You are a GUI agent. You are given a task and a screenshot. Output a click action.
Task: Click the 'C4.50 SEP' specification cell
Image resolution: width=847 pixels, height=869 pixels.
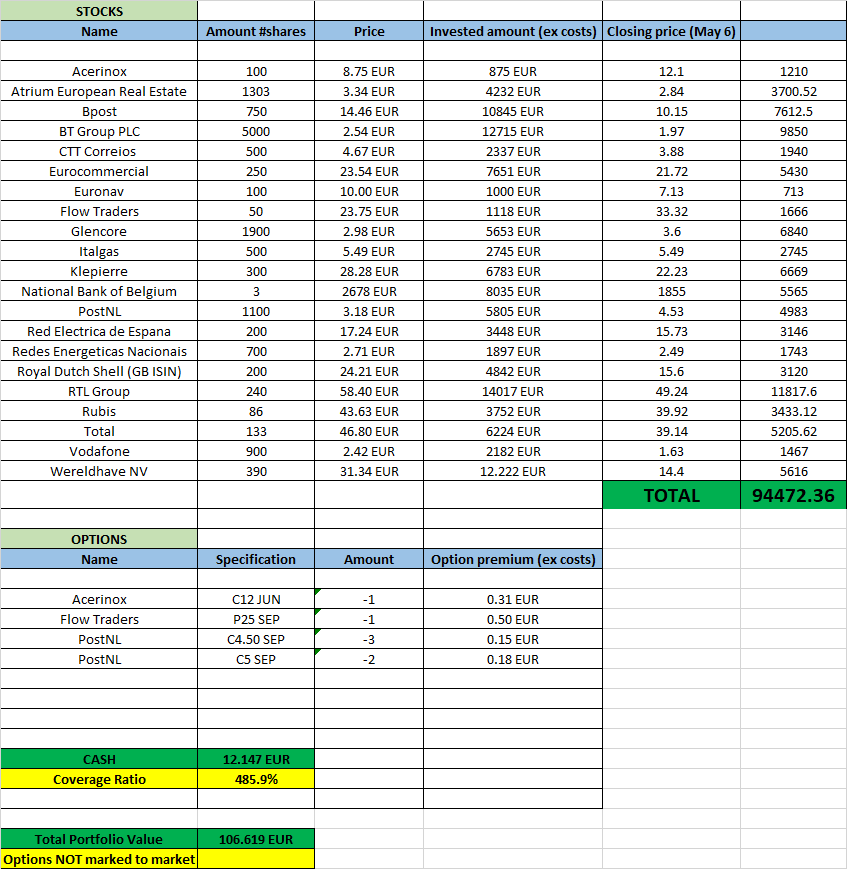256,638
